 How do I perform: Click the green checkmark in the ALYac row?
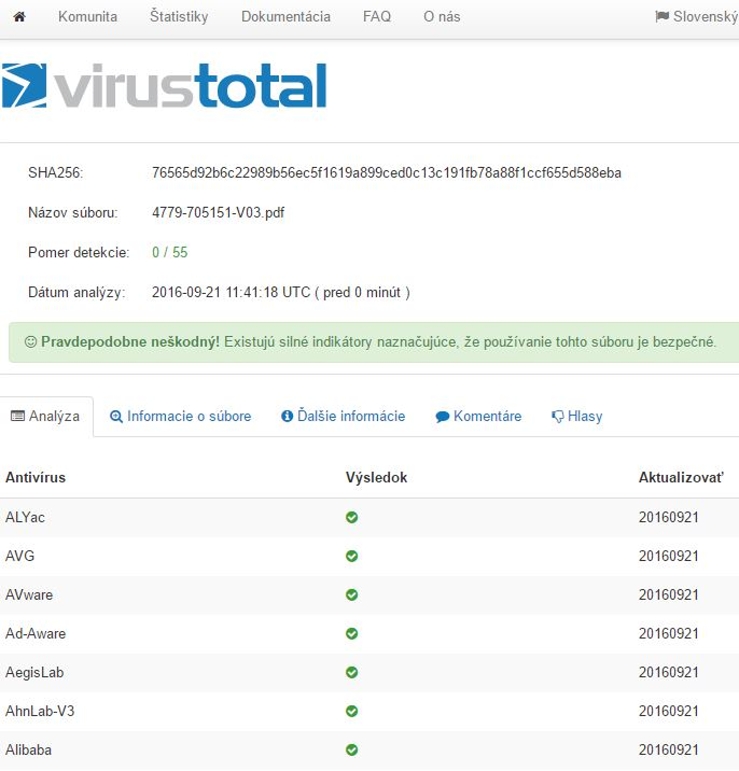[352, 517]
